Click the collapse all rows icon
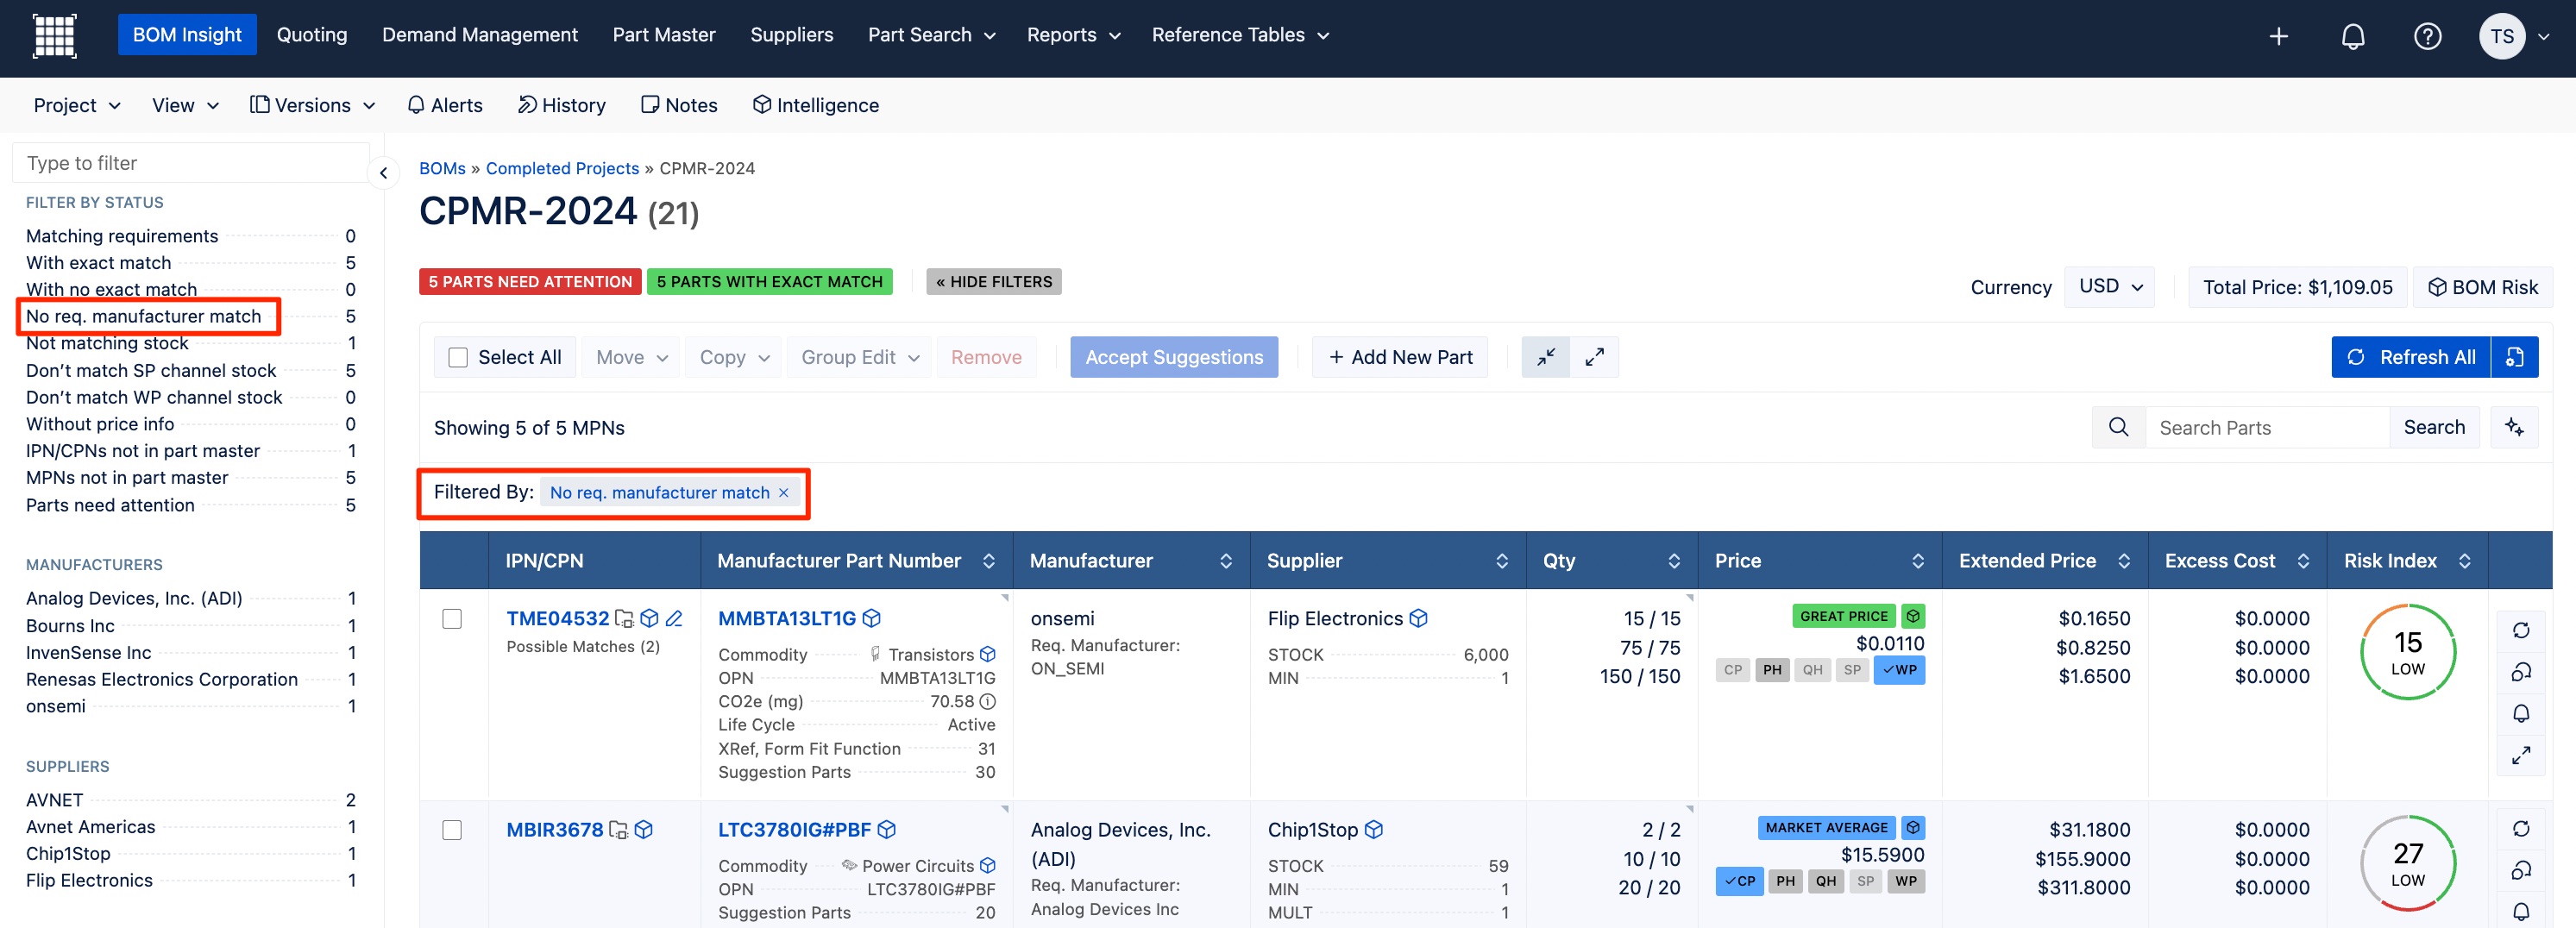 [x=1546, y=357]
